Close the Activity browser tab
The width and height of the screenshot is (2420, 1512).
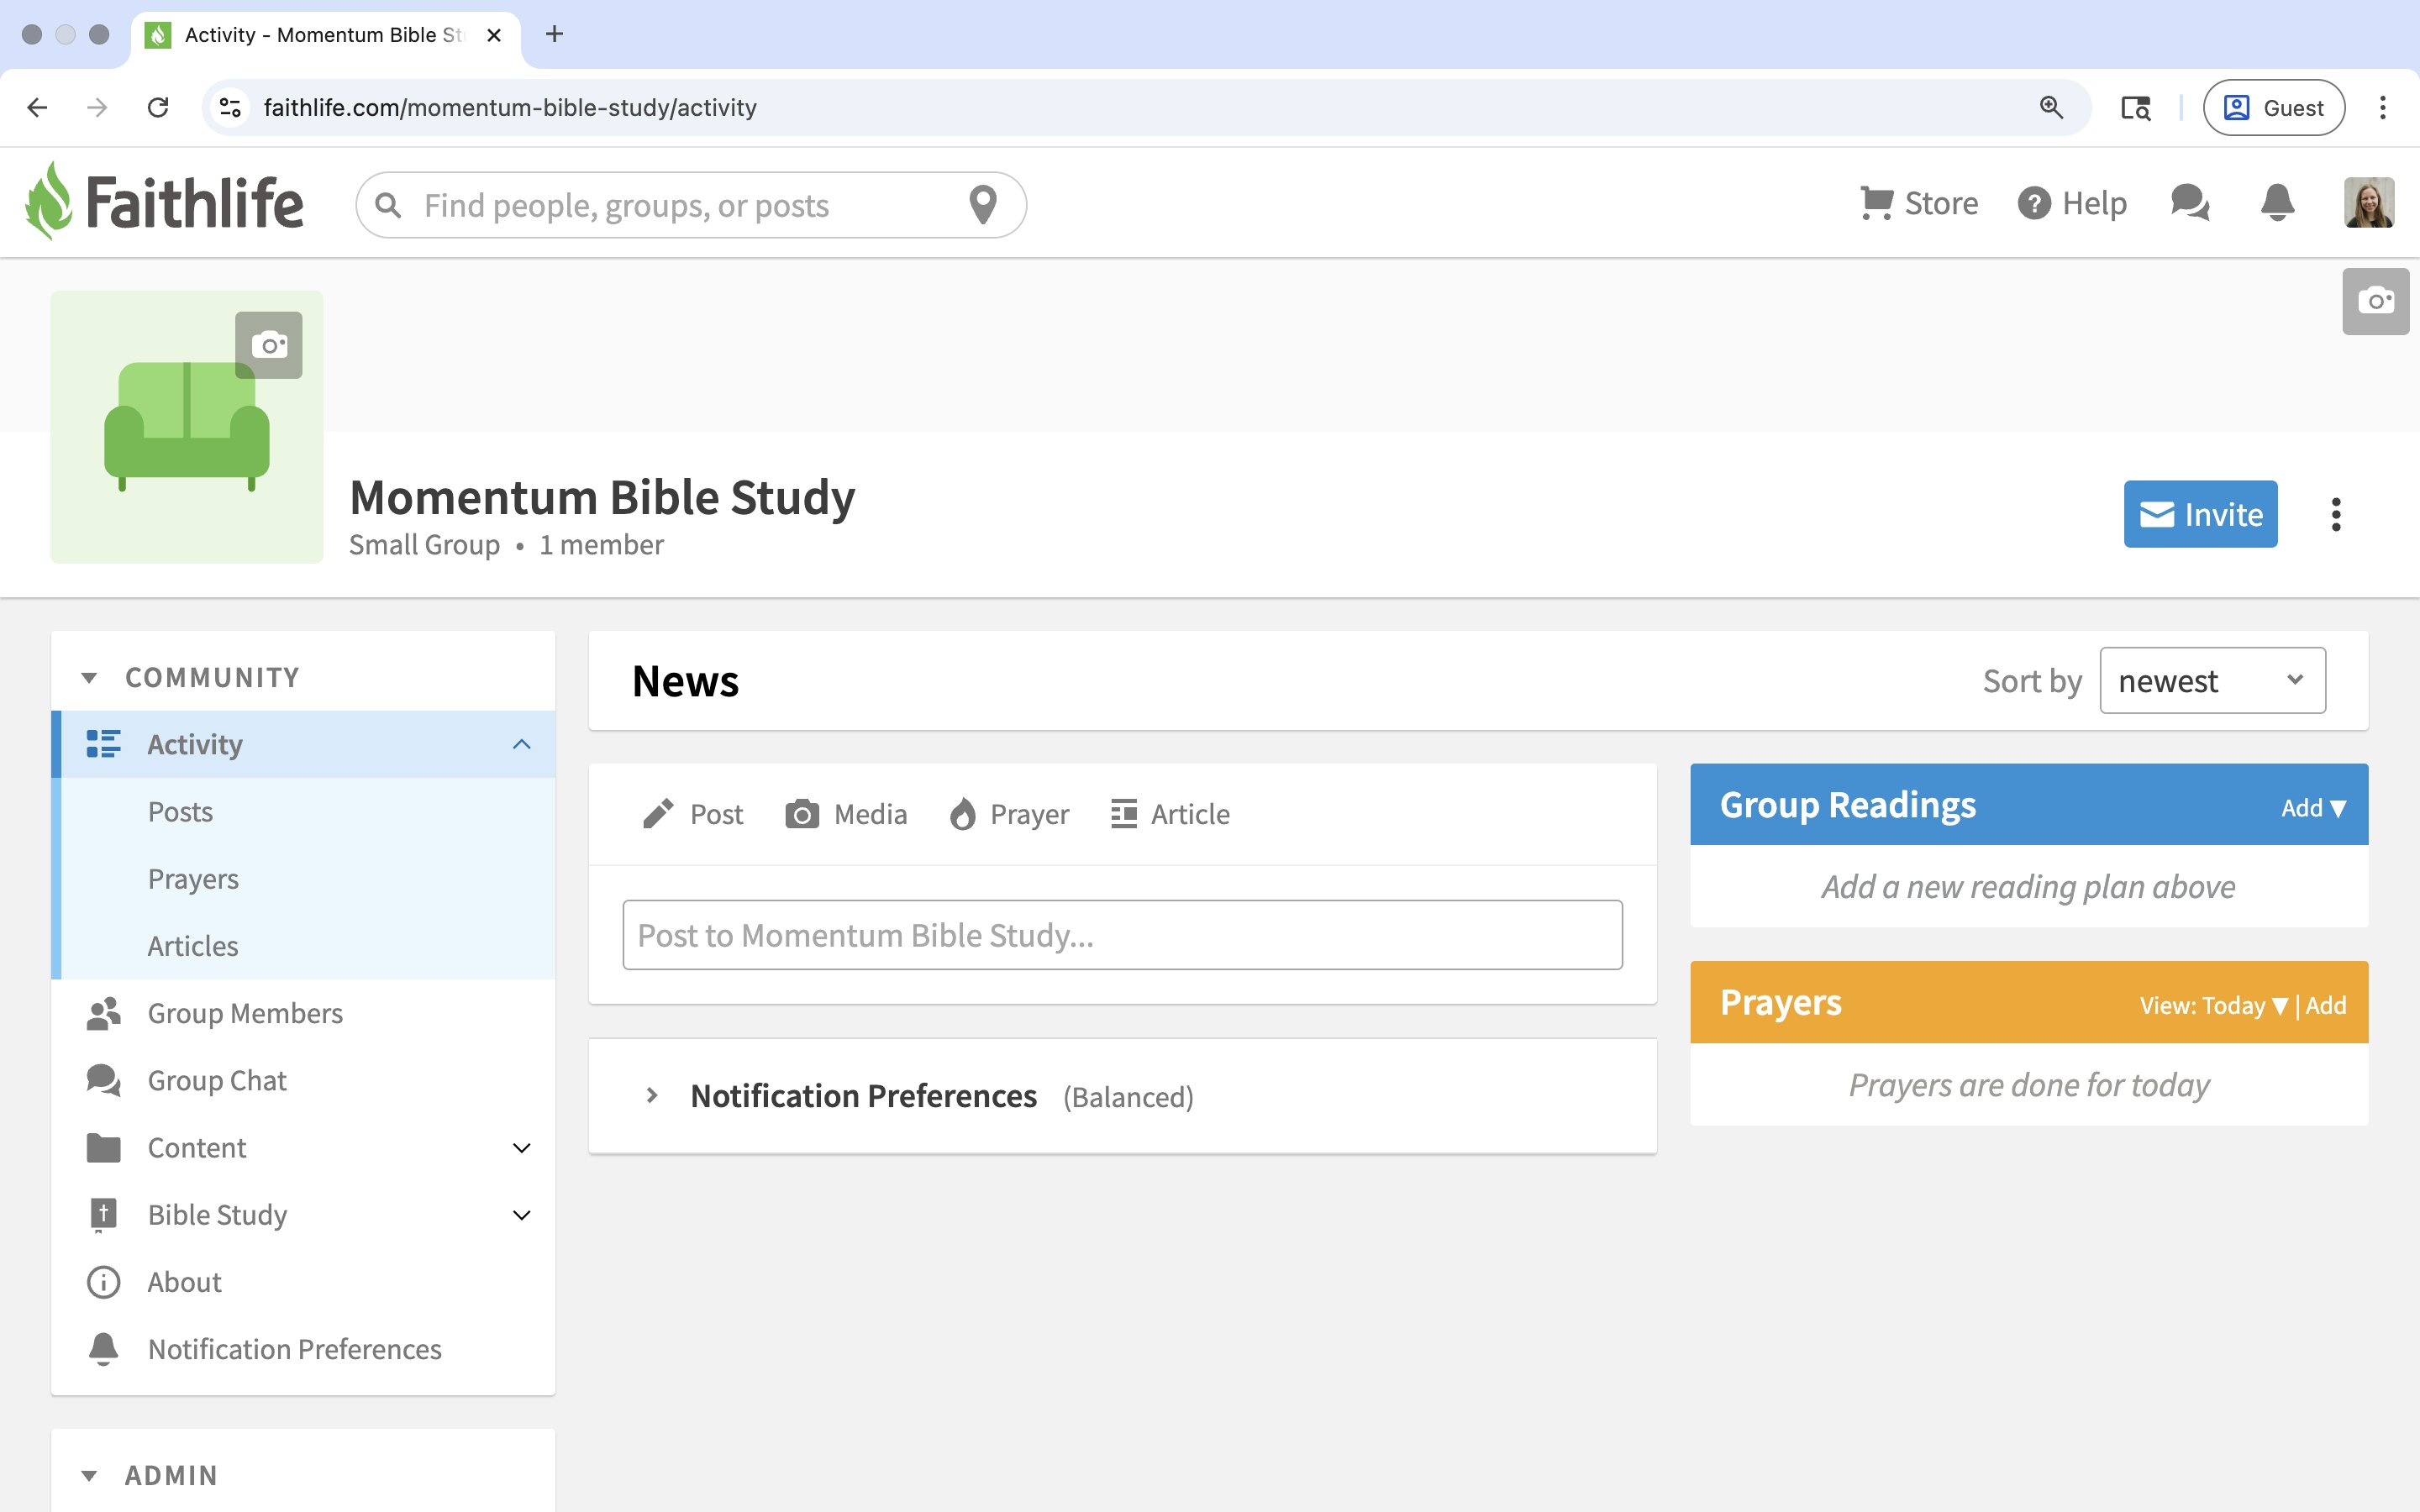(x=494, y=35)
